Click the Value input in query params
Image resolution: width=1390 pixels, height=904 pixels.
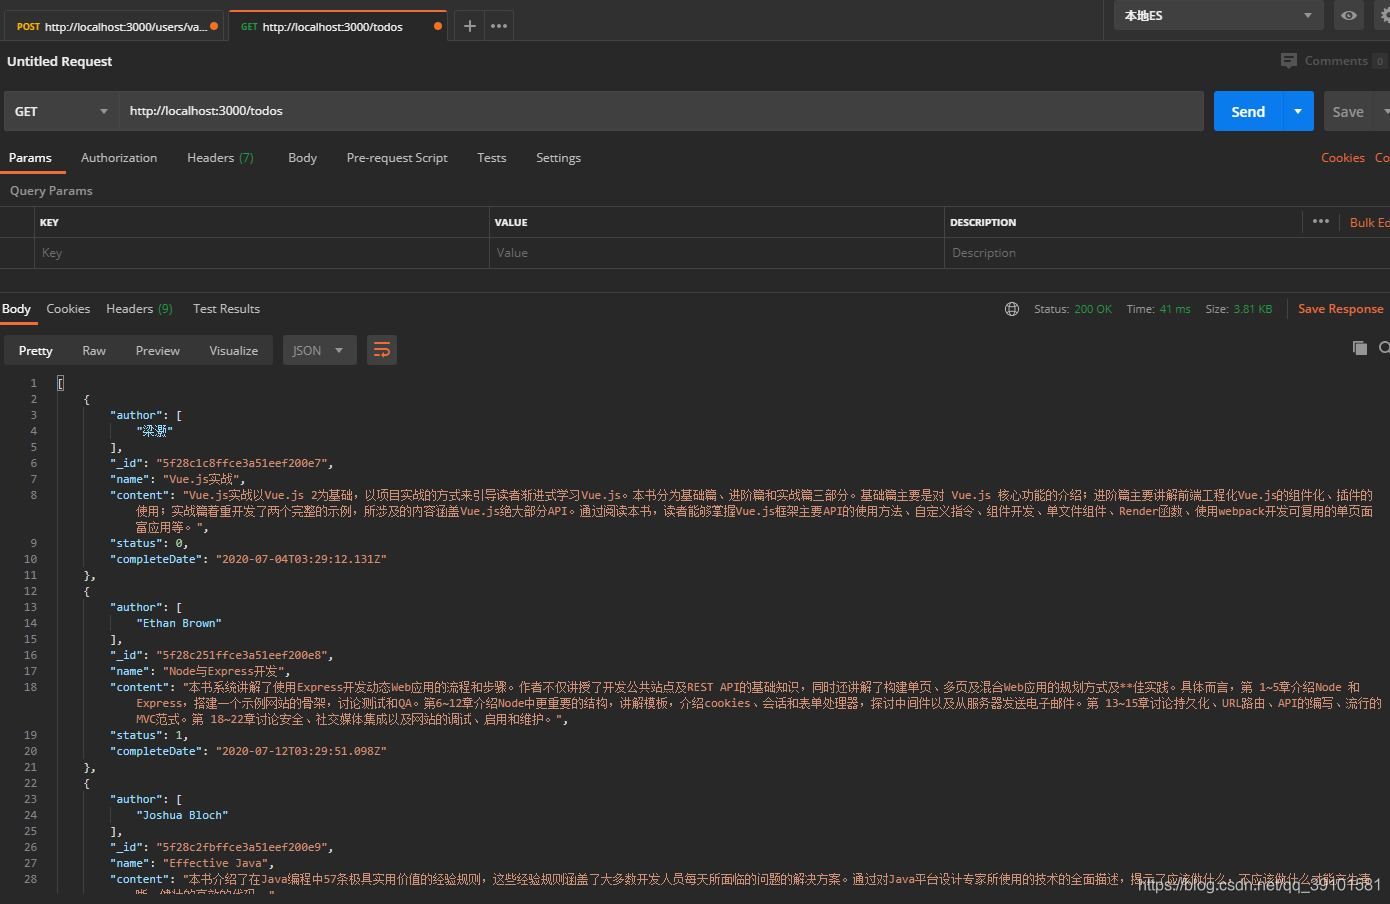pyautogui.click(x=716, y=253)
